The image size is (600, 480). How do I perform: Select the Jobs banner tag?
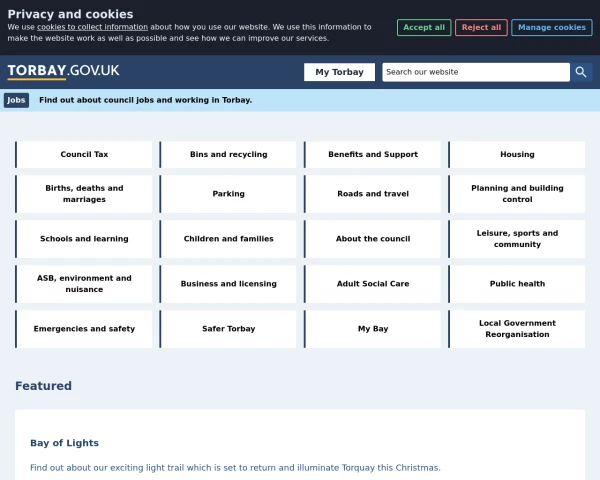click(x=16, y=100)
